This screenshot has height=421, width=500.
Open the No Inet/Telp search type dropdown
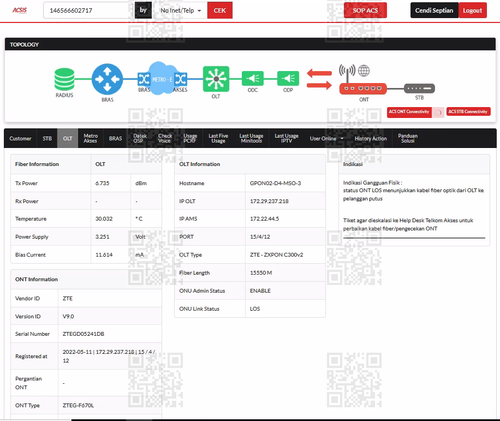tap(181, 10)
